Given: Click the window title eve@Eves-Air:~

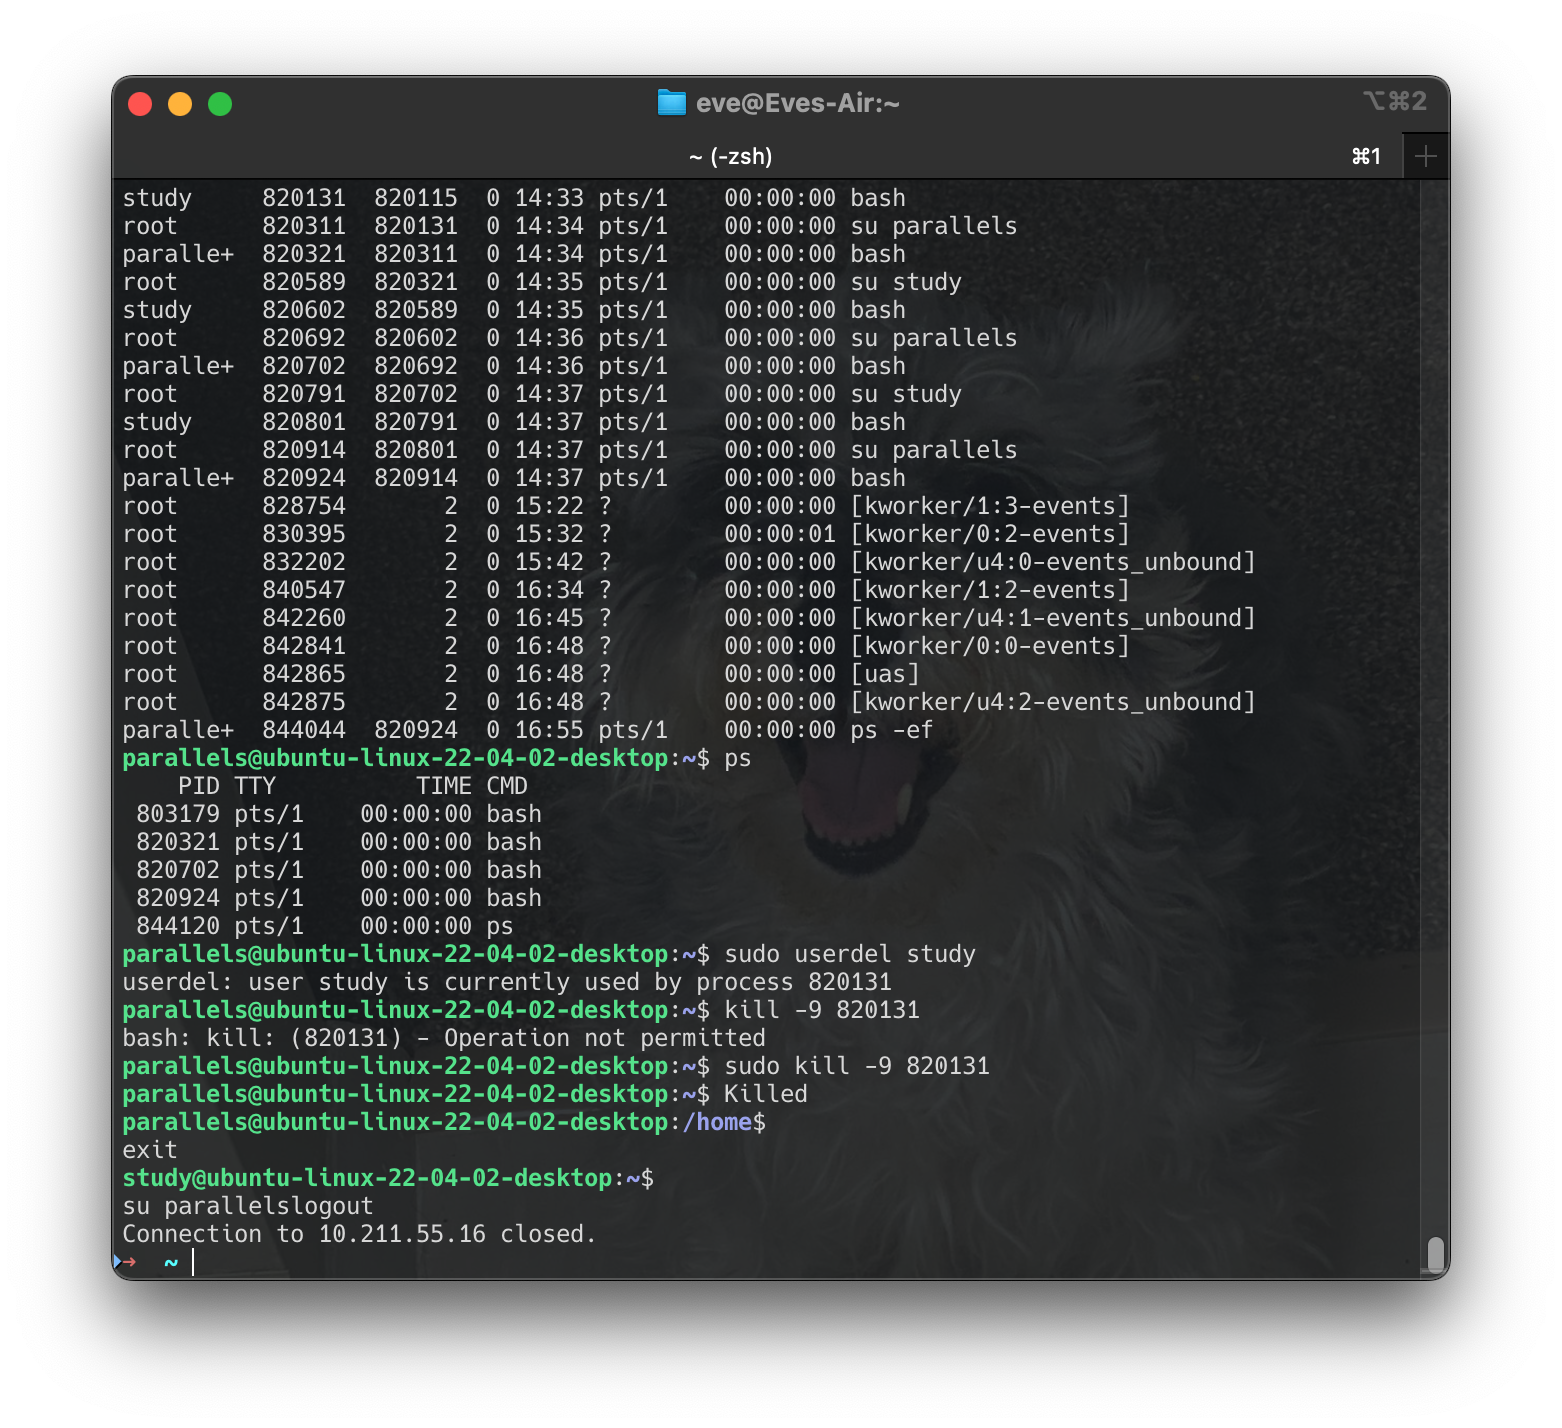Looking at the screenshot, I should [x=798, y=103].
